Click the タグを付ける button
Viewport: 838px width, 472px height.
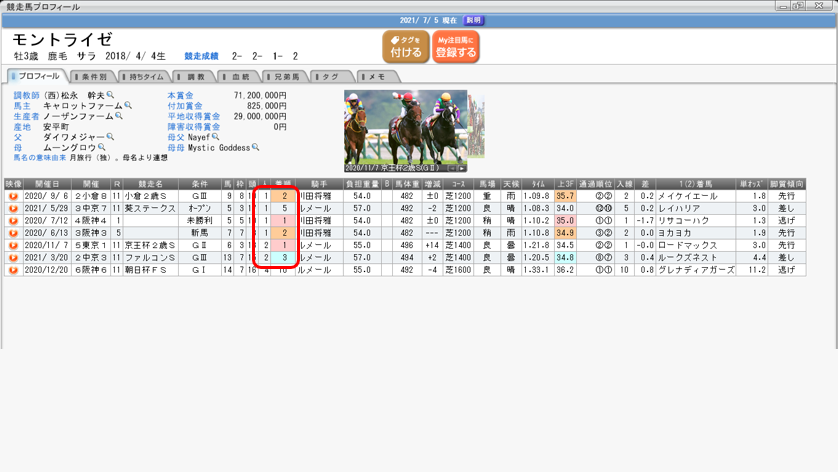[405, 46]
